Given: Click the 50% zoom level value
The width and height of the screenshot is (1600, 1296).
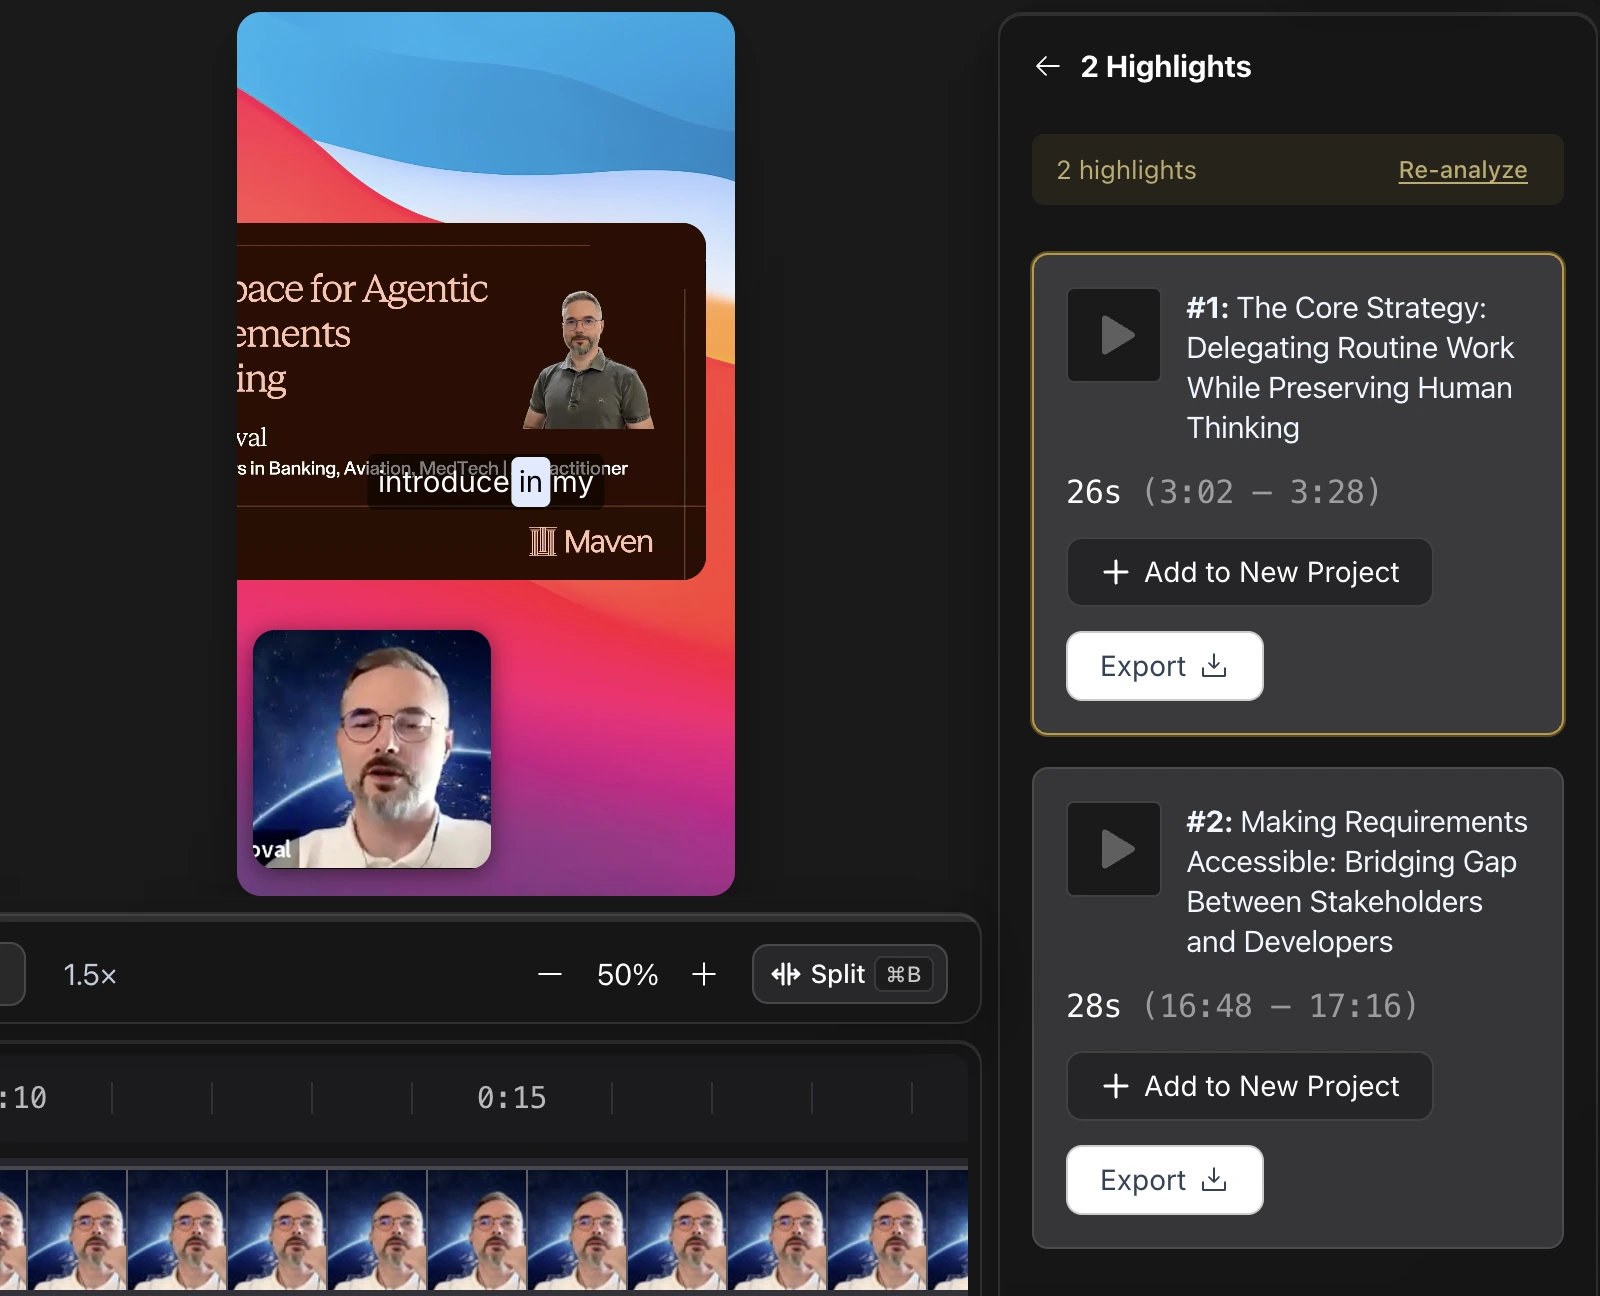Looking at the screenshot, I should [x=627, y=975].
